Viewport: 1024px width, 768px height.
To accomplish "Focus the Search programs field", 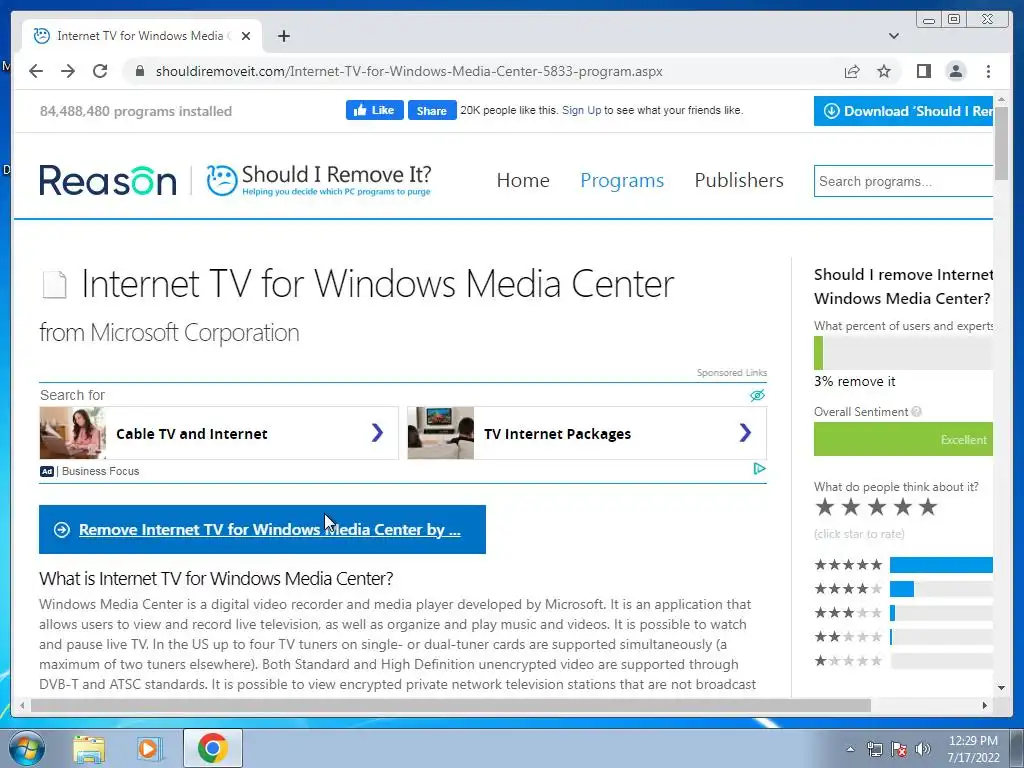I will pos(903,181).
